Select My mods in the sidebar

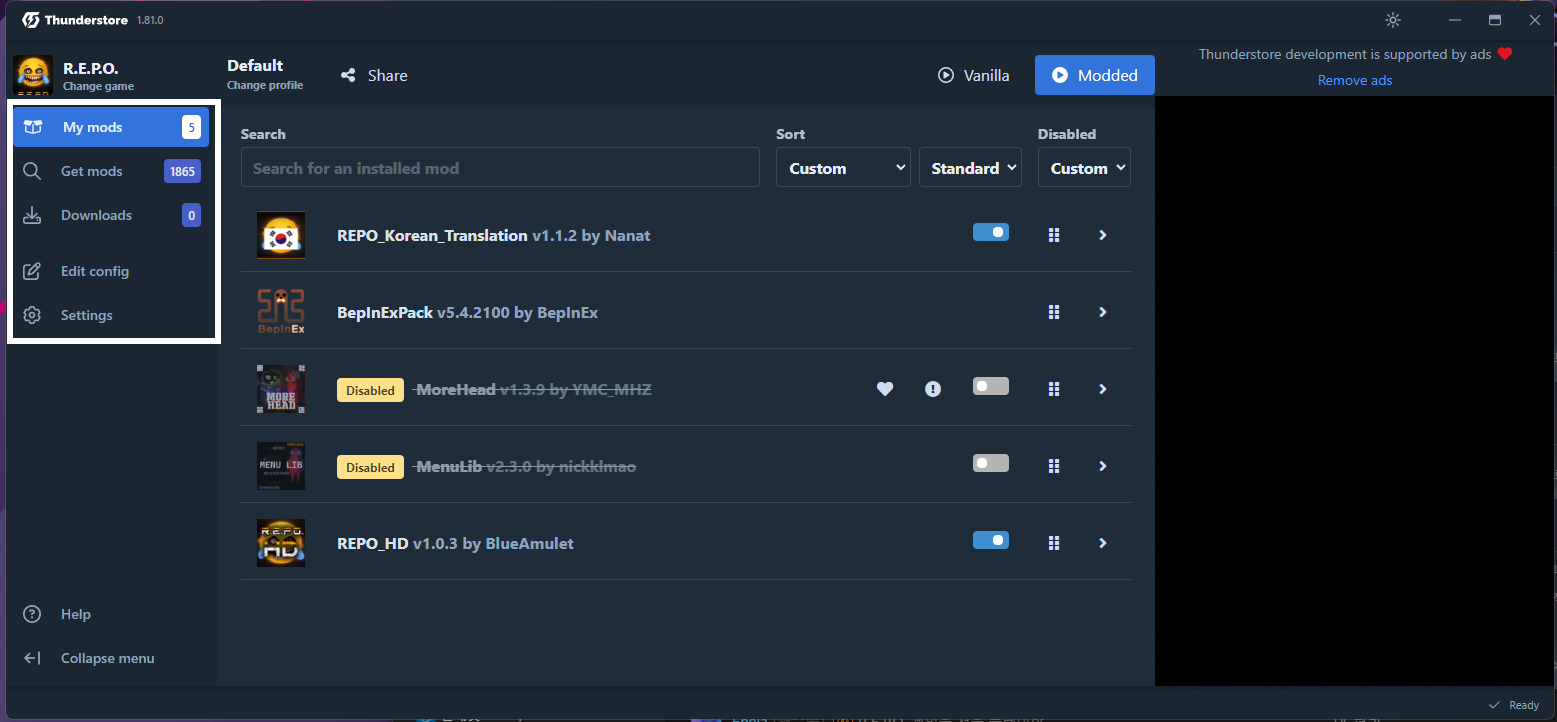point(111,127)
